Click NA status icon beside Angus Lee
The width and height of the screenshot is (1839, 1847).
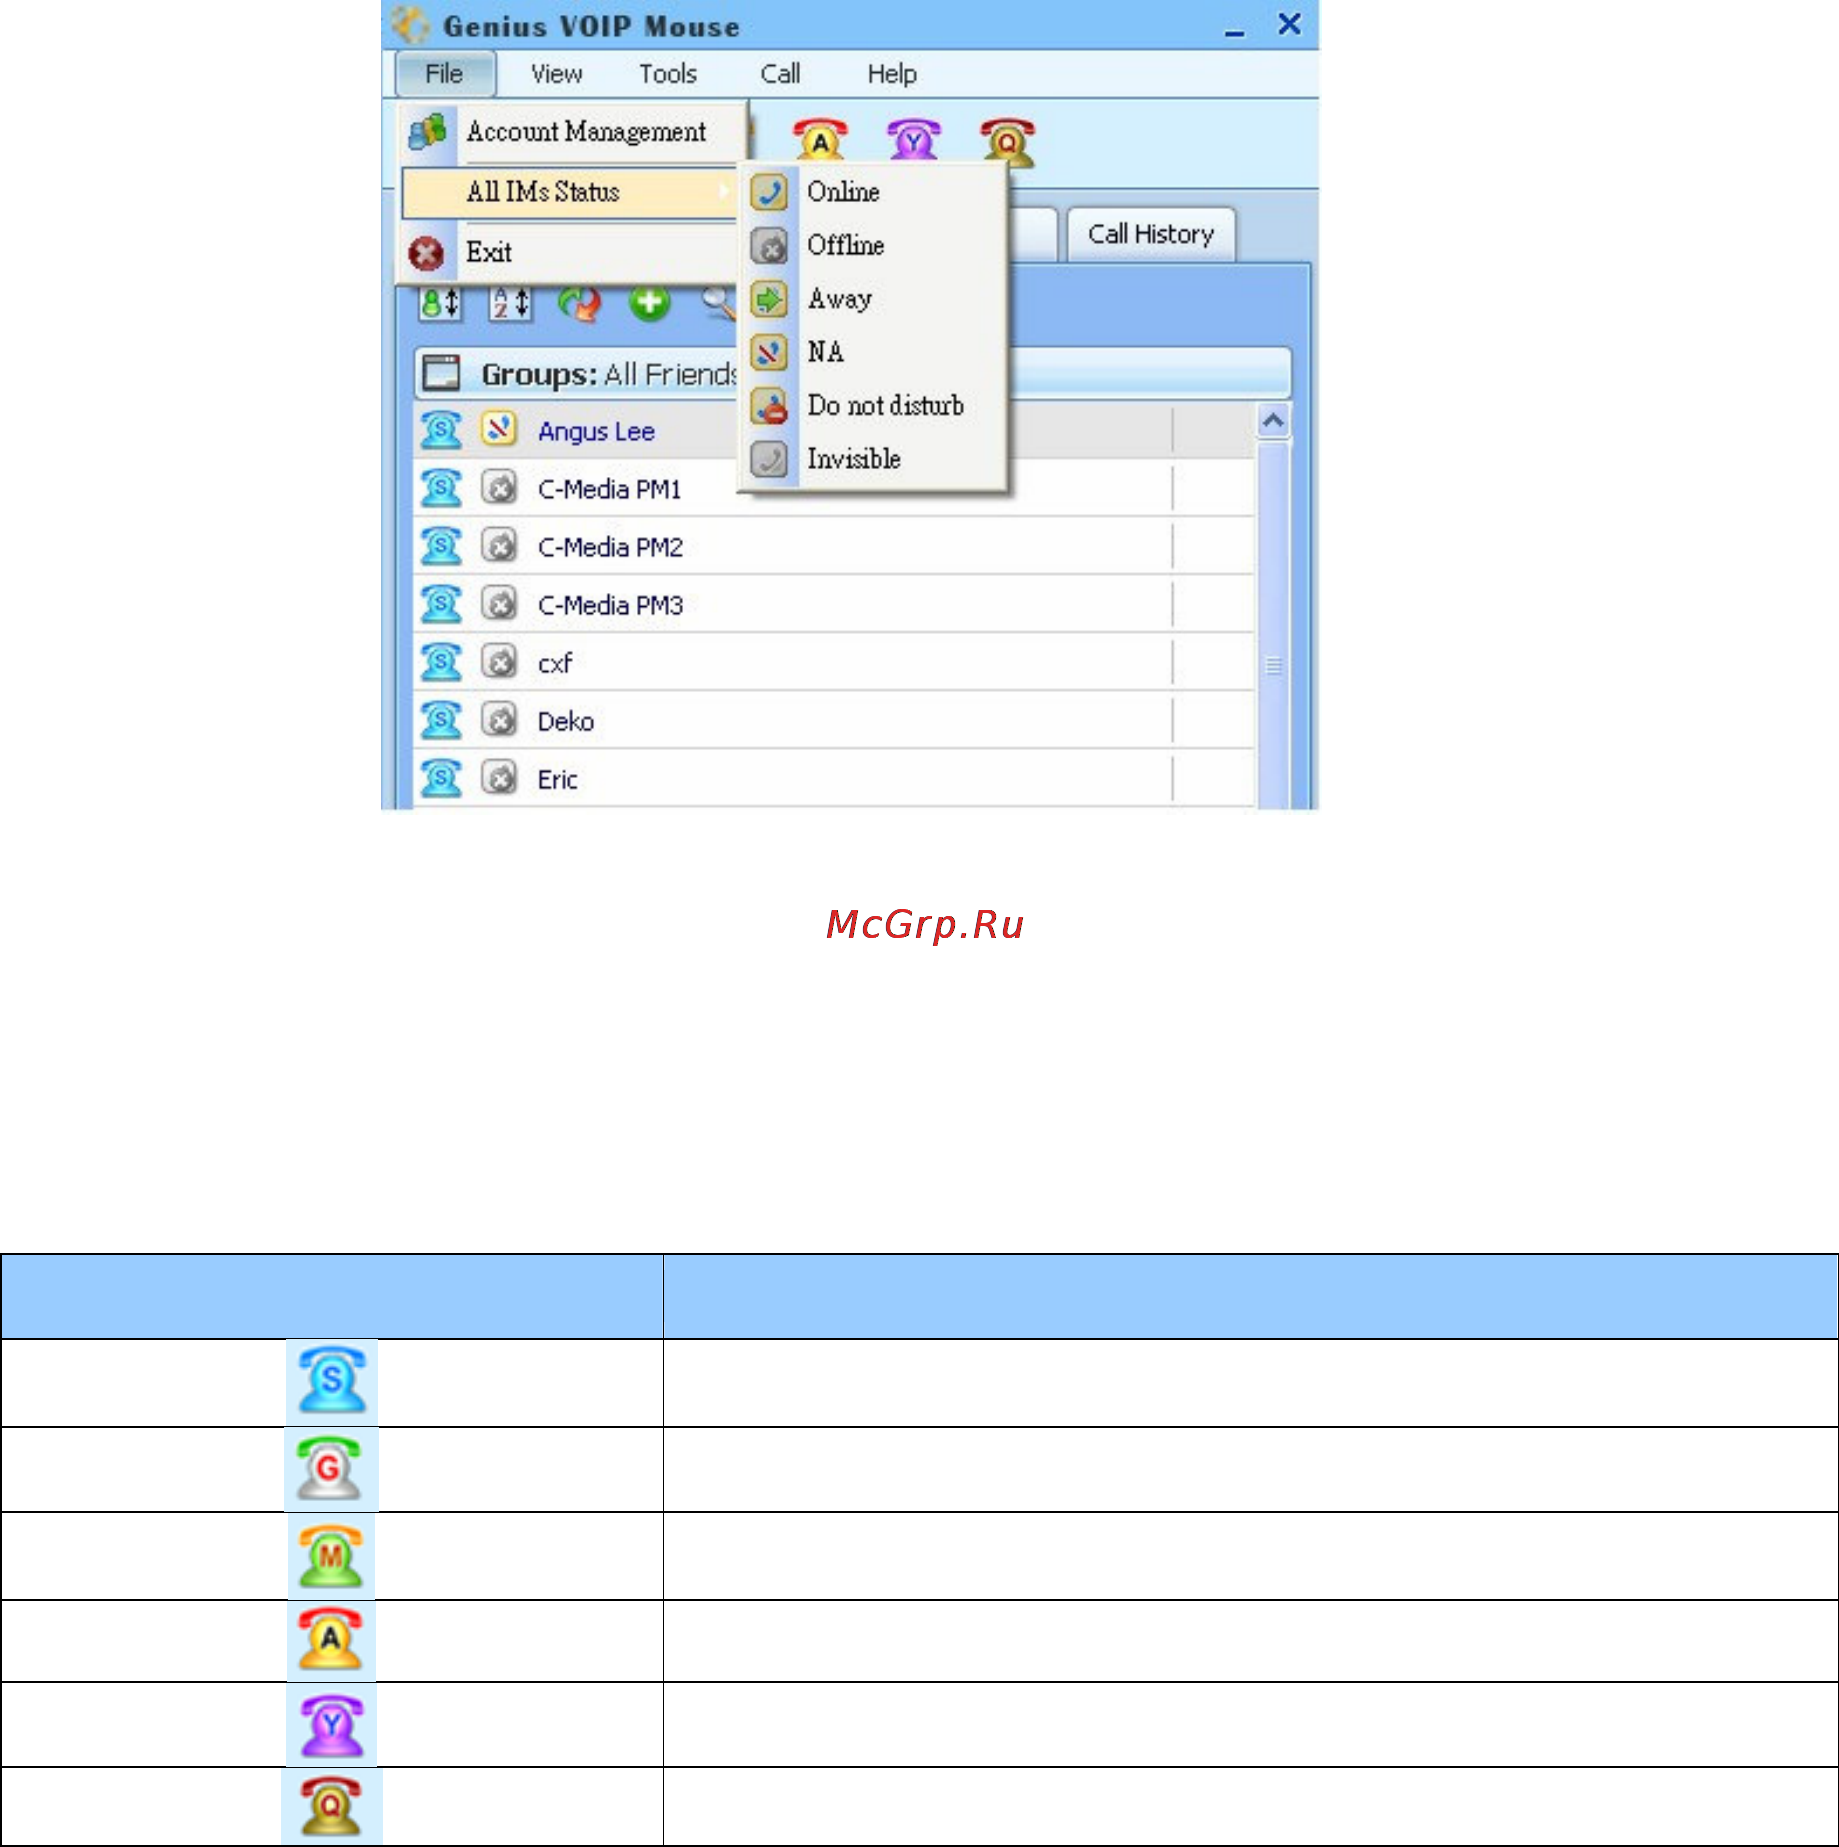pos(498,430)
